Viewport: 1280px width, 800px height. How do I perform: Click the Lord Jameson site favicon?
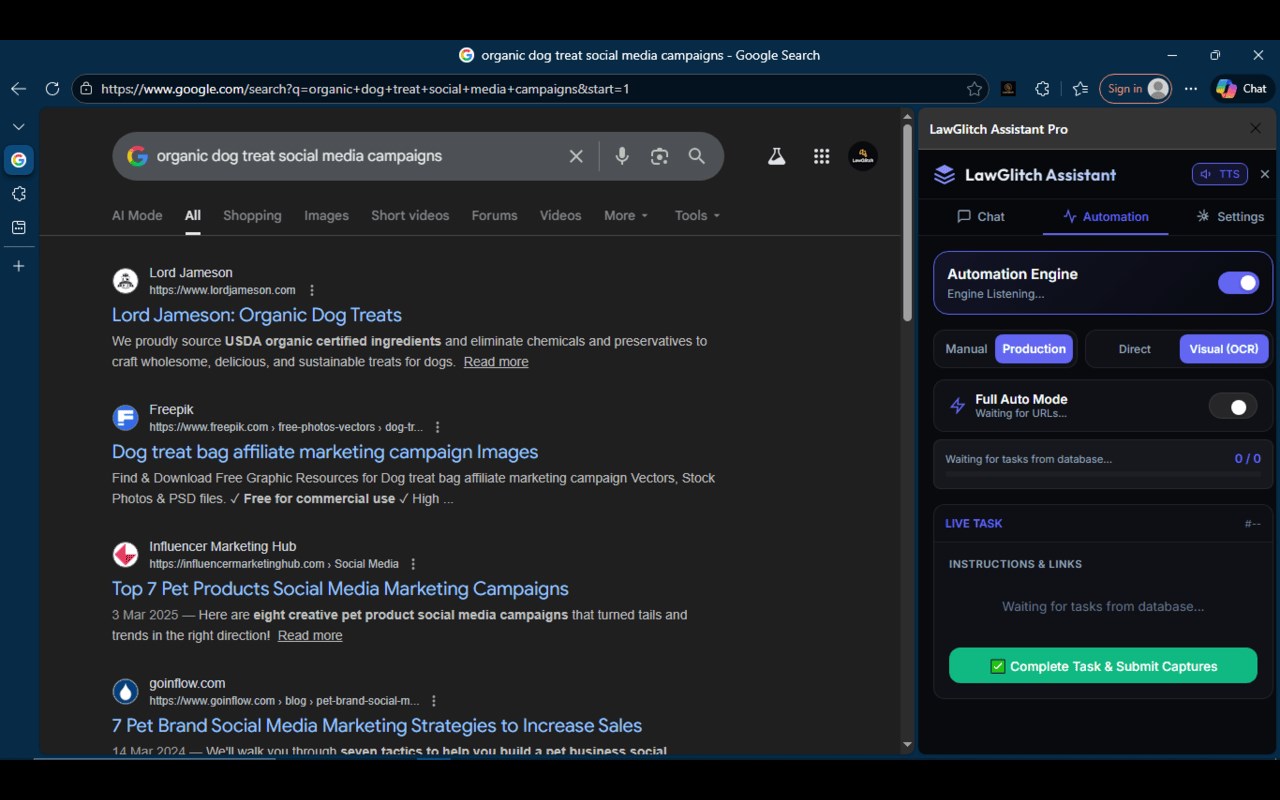coord(125,280)
